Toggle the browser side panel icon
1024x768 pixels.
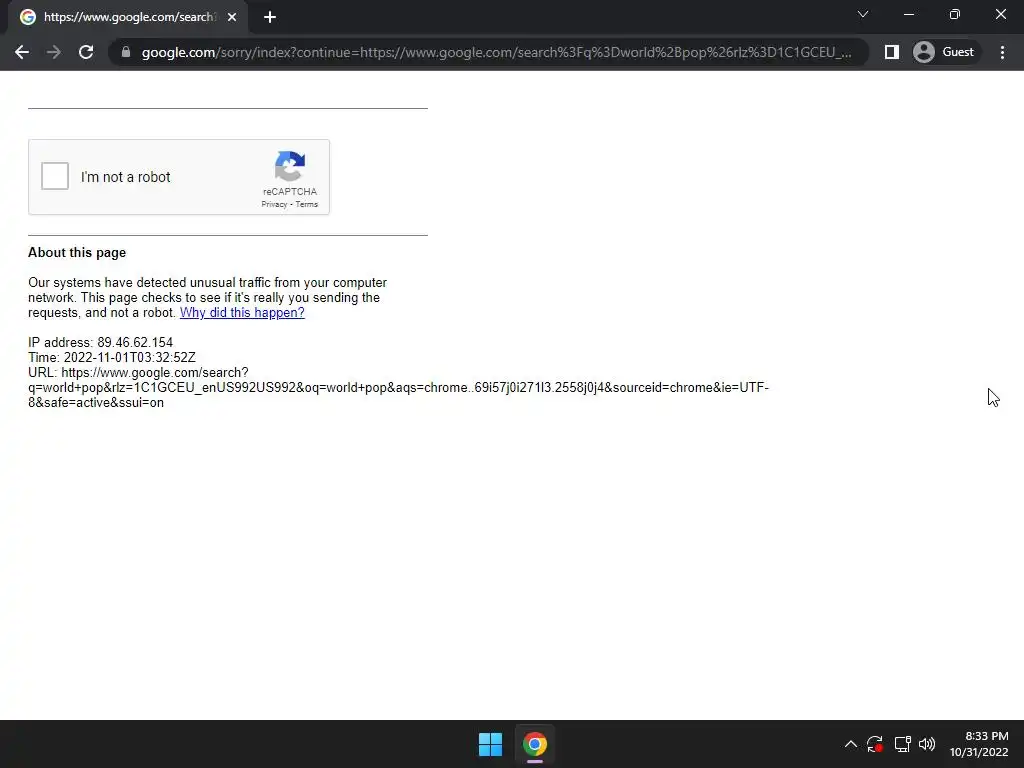coord(891,52)
